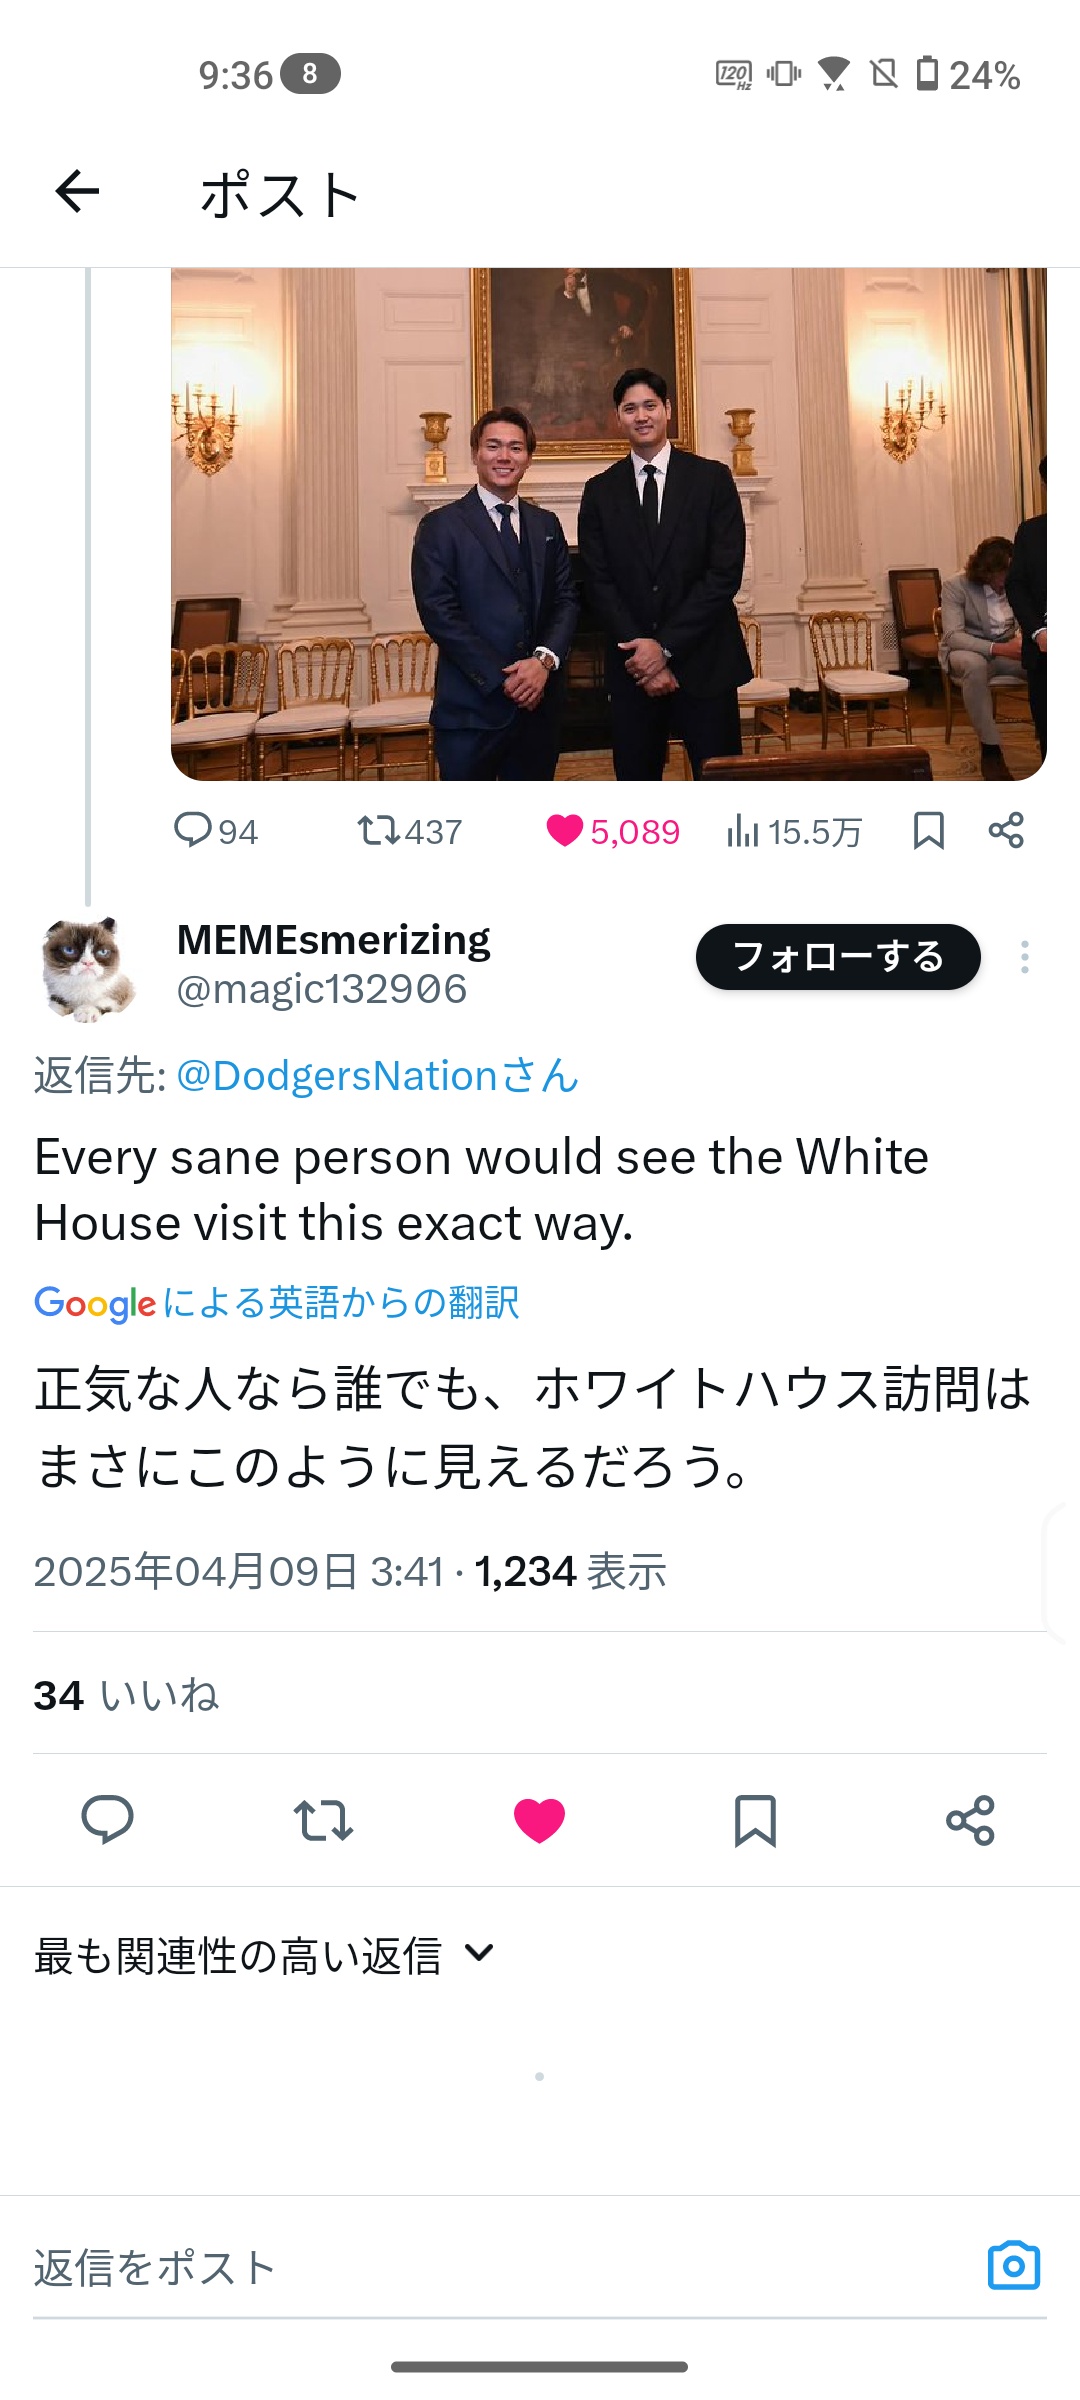Open the three-dot menu on the reply
Image resolution: width=1080 pixels, height=2400 pixels.
point(1024,957)
